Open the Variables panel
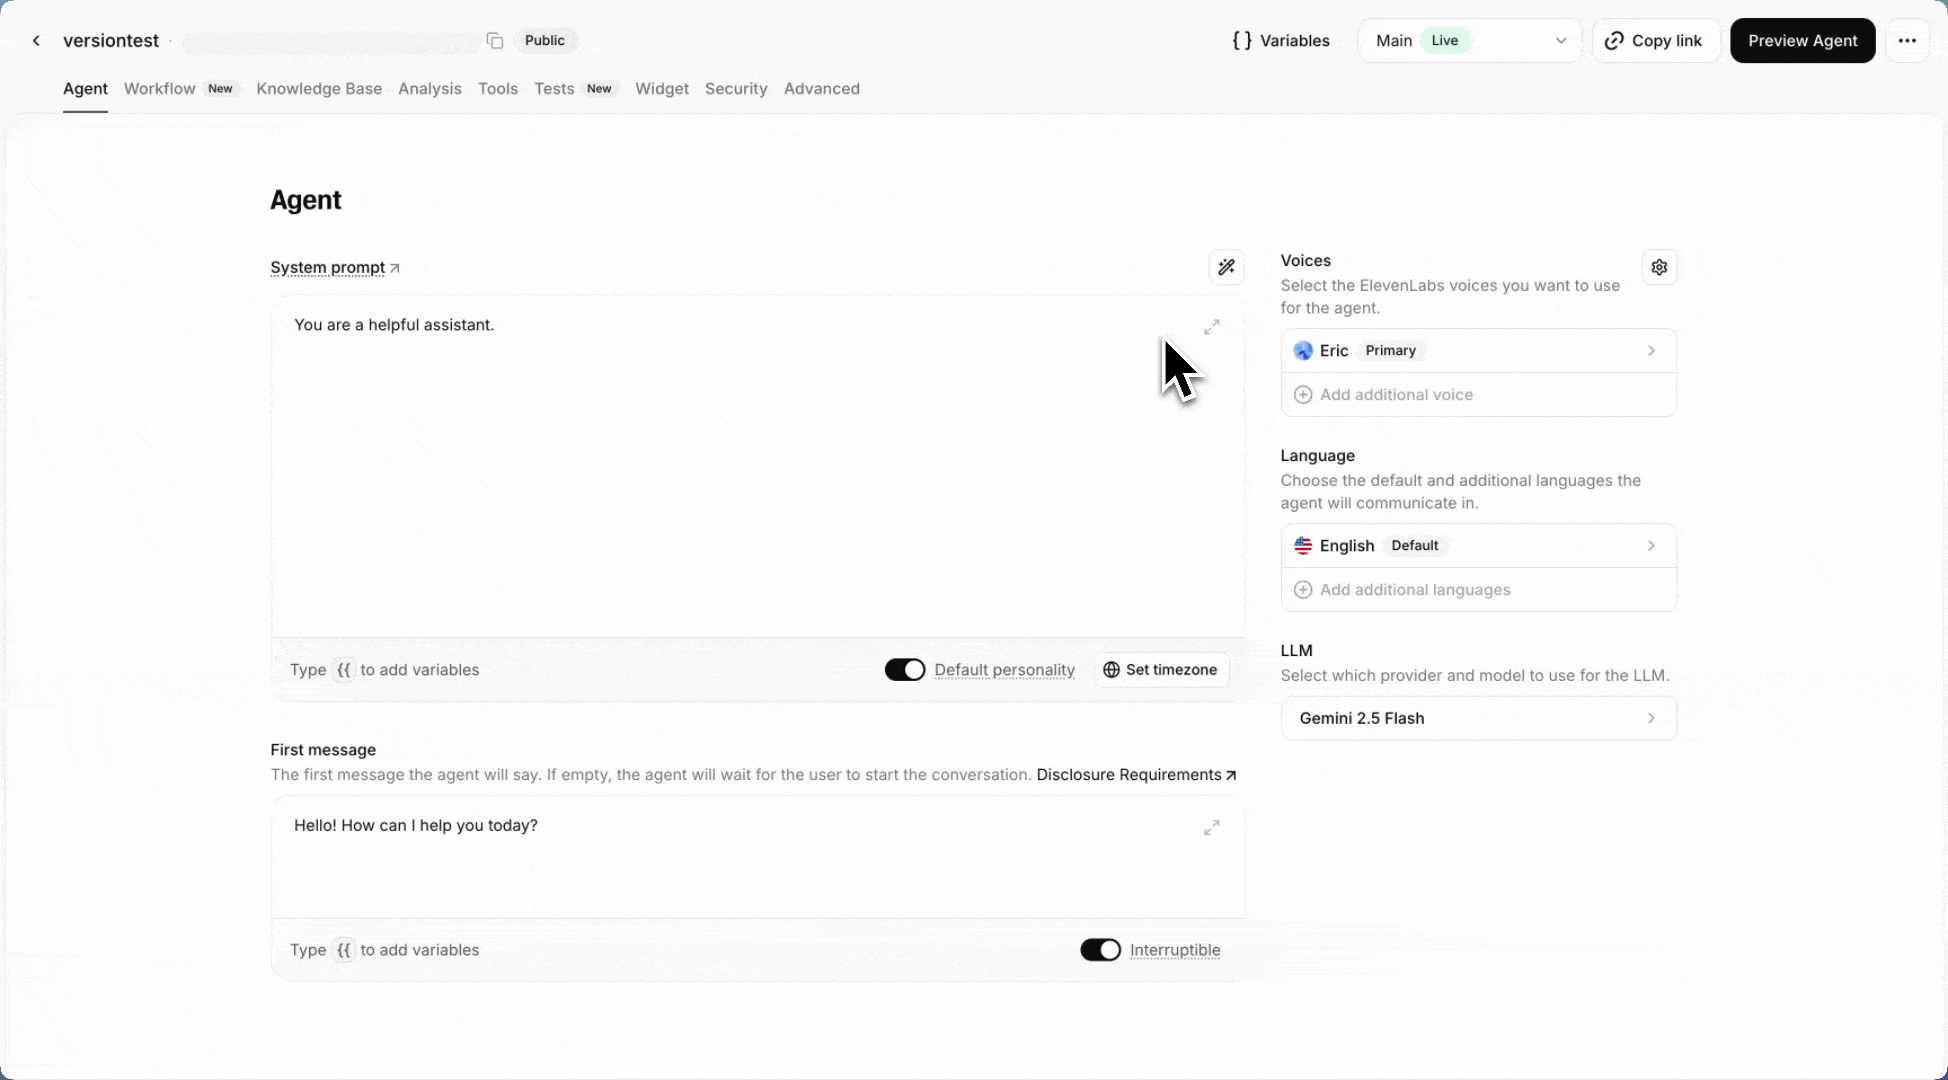Image resolution: width=1948 pixels, height=1080 pixels. click(x=1281, y=40)
